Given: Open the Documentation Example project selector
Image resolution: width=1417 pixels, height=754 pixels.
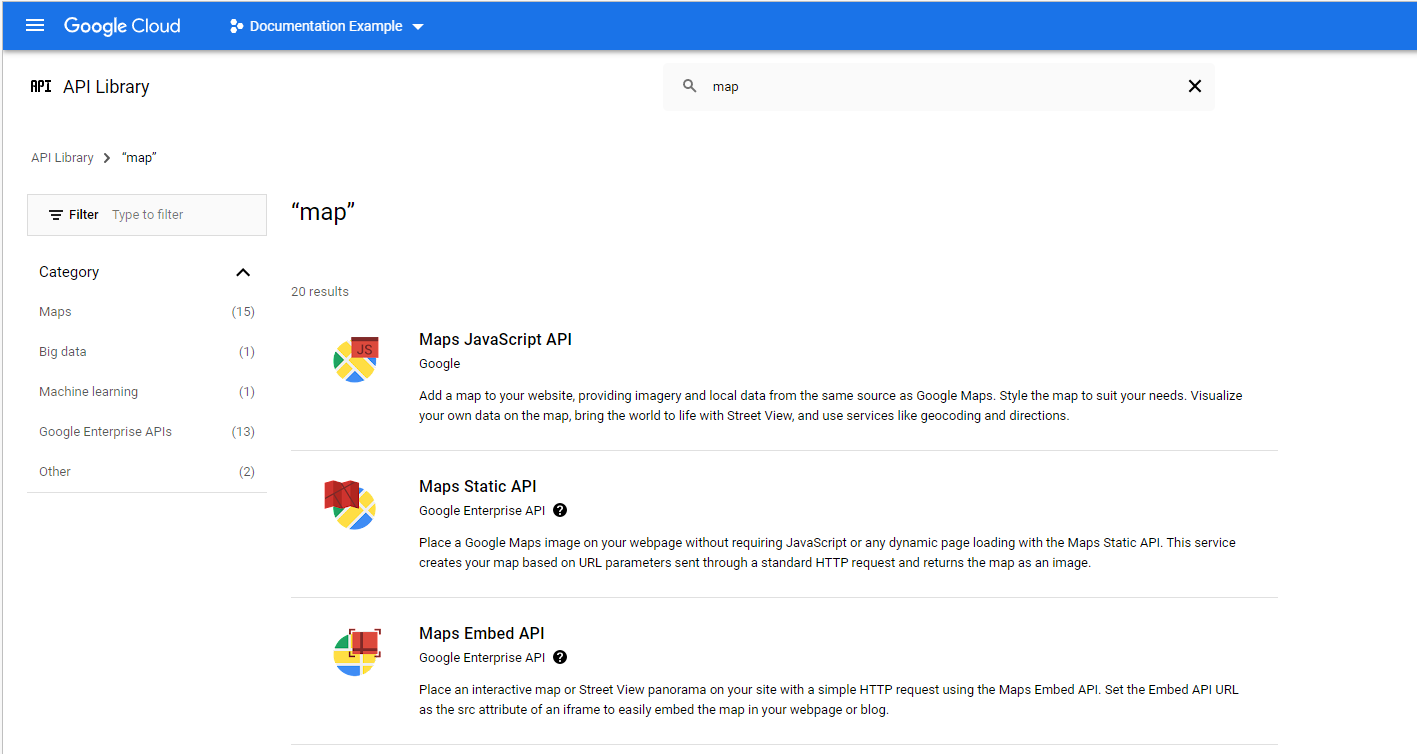Looking at the screenshot, I should pyautogui.click(x=327, y=26).
